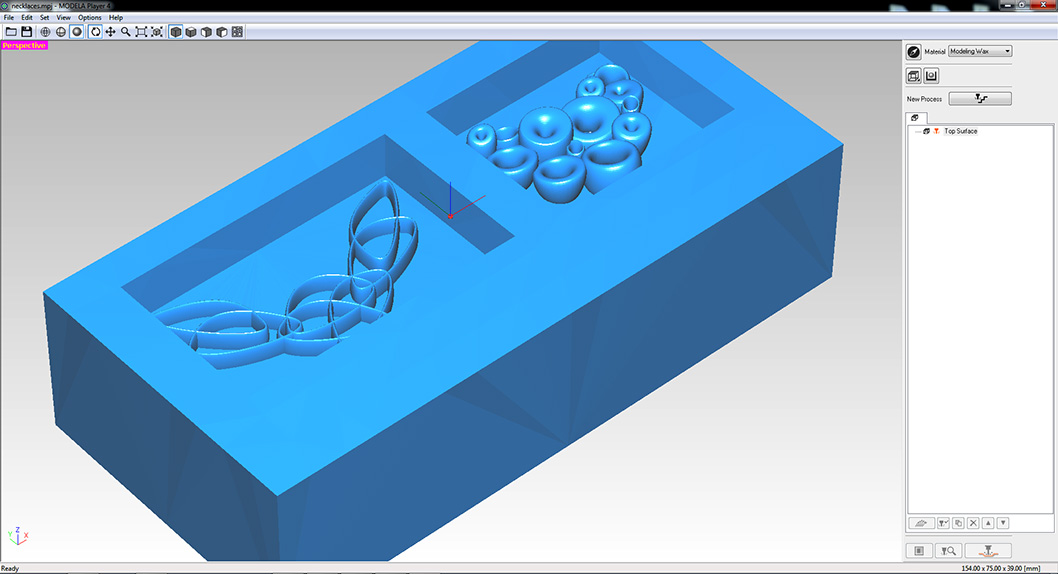Screen dimensions: 1058x574
Task: Open the Edit menu
Action: click(26, 18)
